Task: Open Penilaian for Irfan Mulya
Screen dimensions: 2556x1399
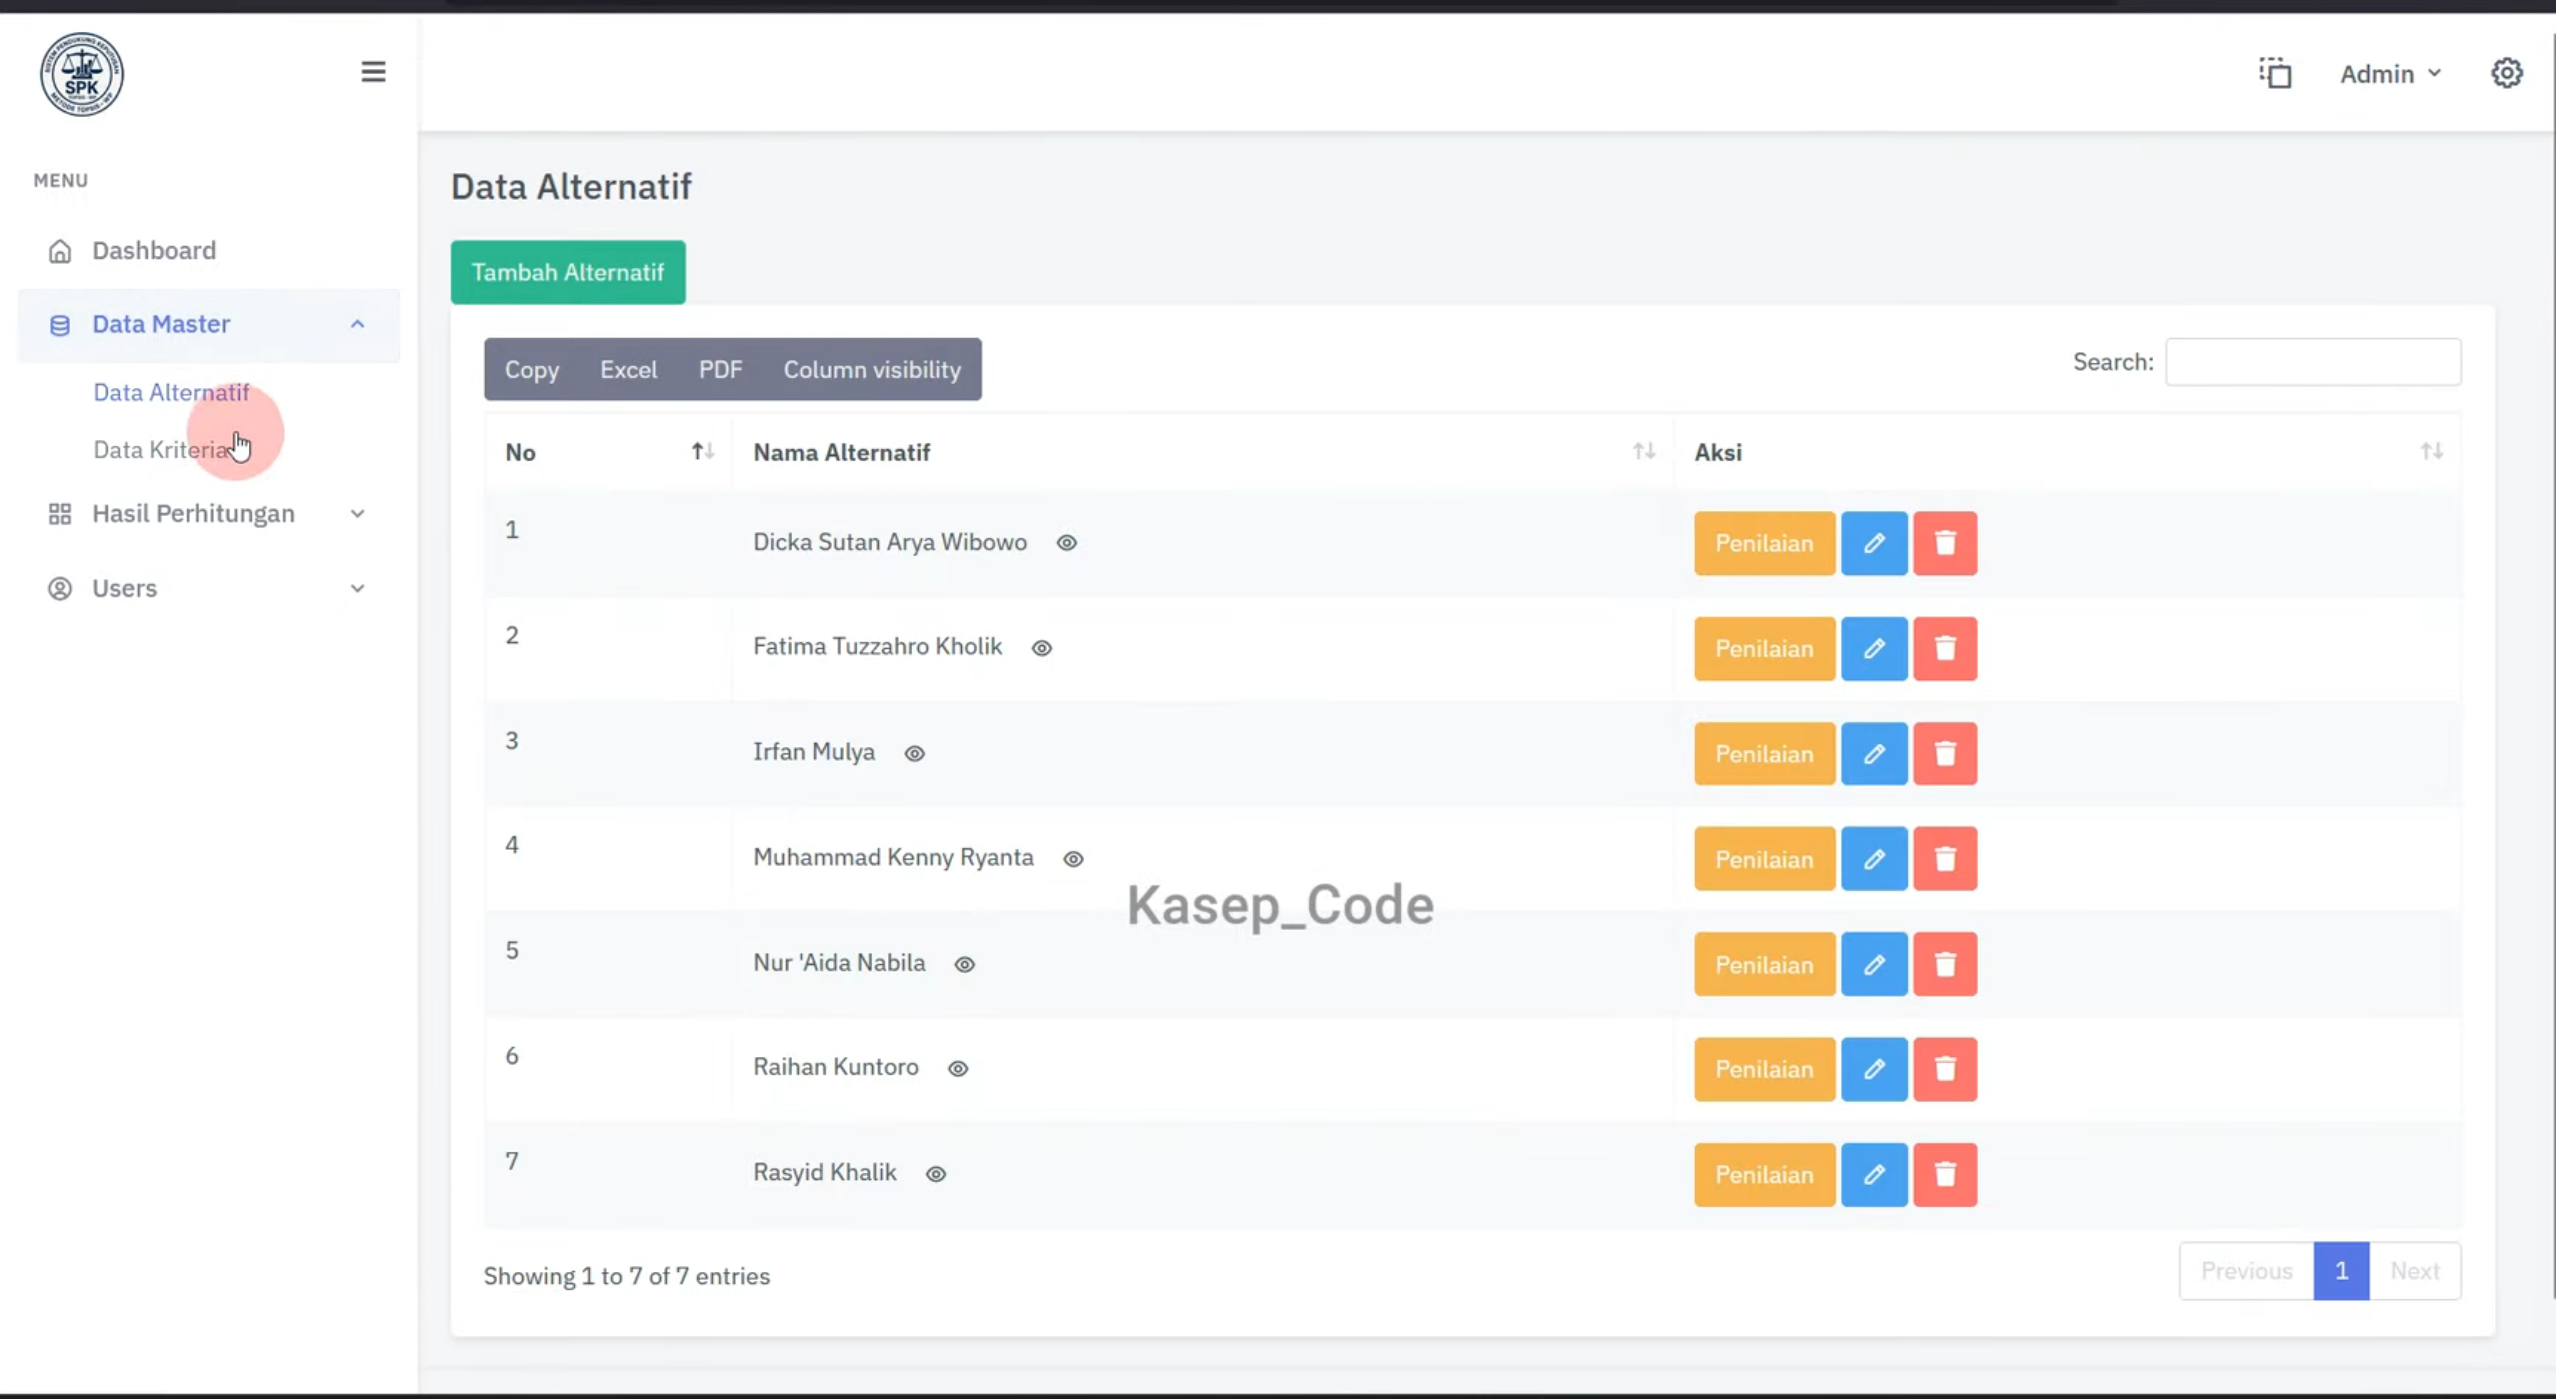Action: point(1764,754)
